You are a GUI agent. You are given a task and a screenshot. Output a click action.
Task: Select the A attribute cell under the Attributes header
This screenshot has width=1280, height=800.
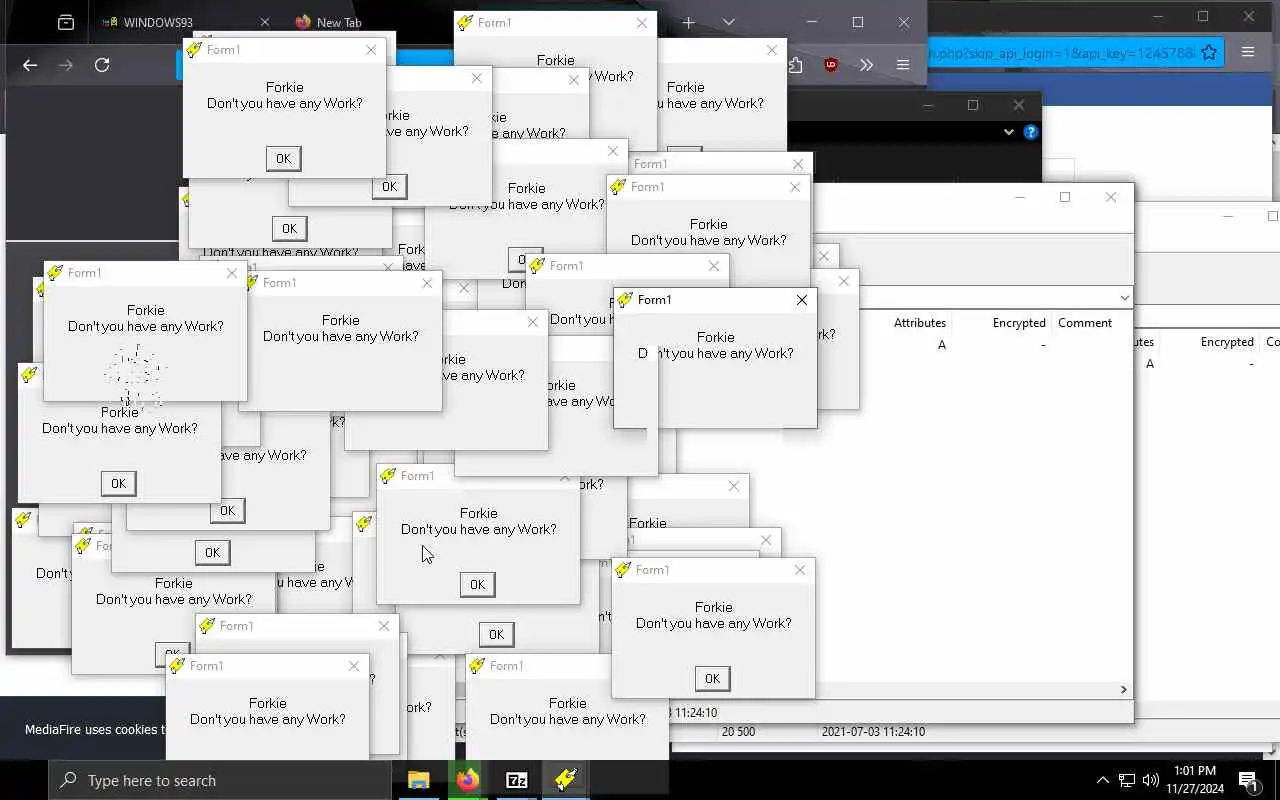click(x=942, y=345)
